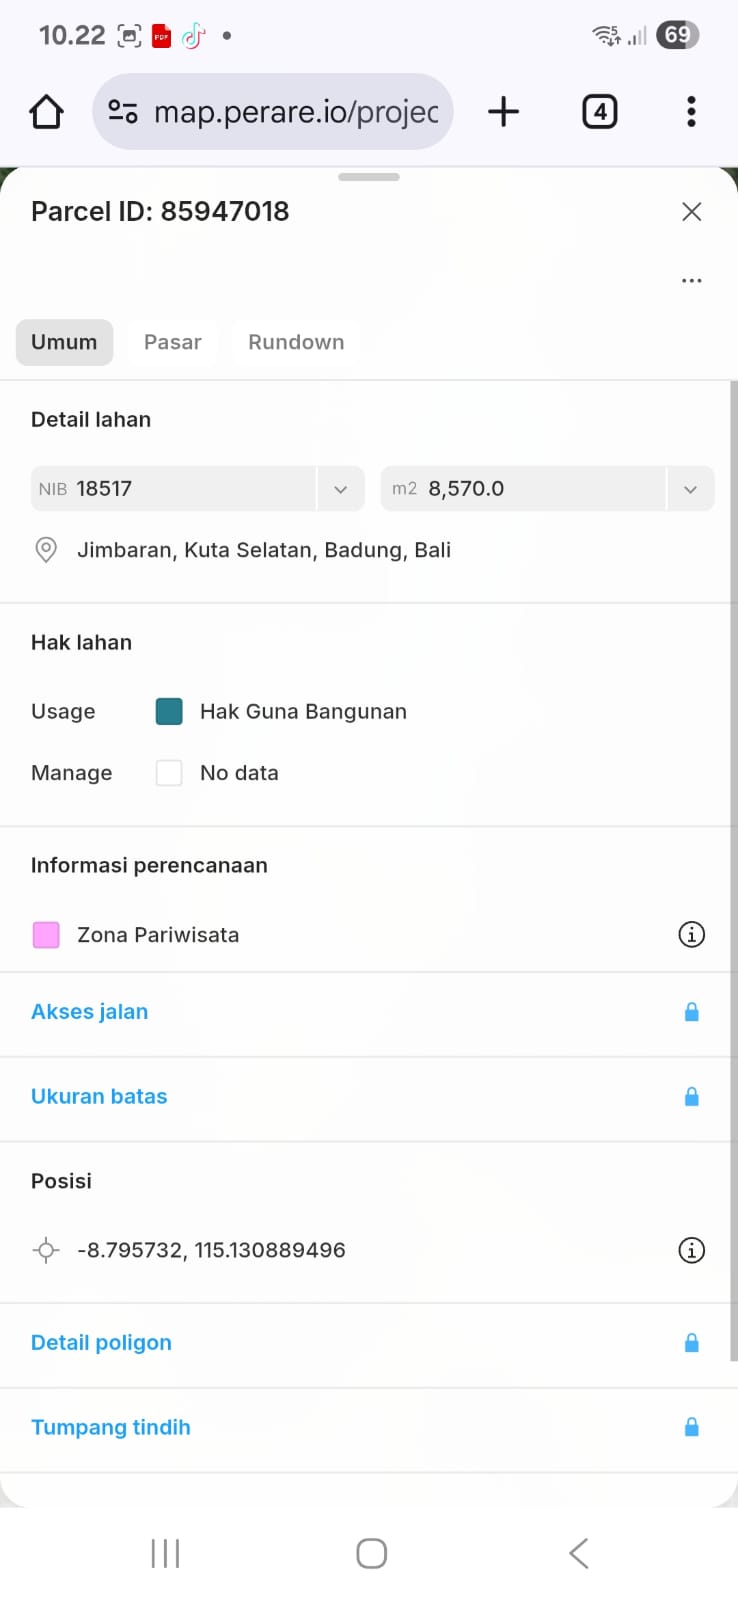
Task: Click the teal Hak Guna Bangunan swatch
Action: click(x=169, y=711)
